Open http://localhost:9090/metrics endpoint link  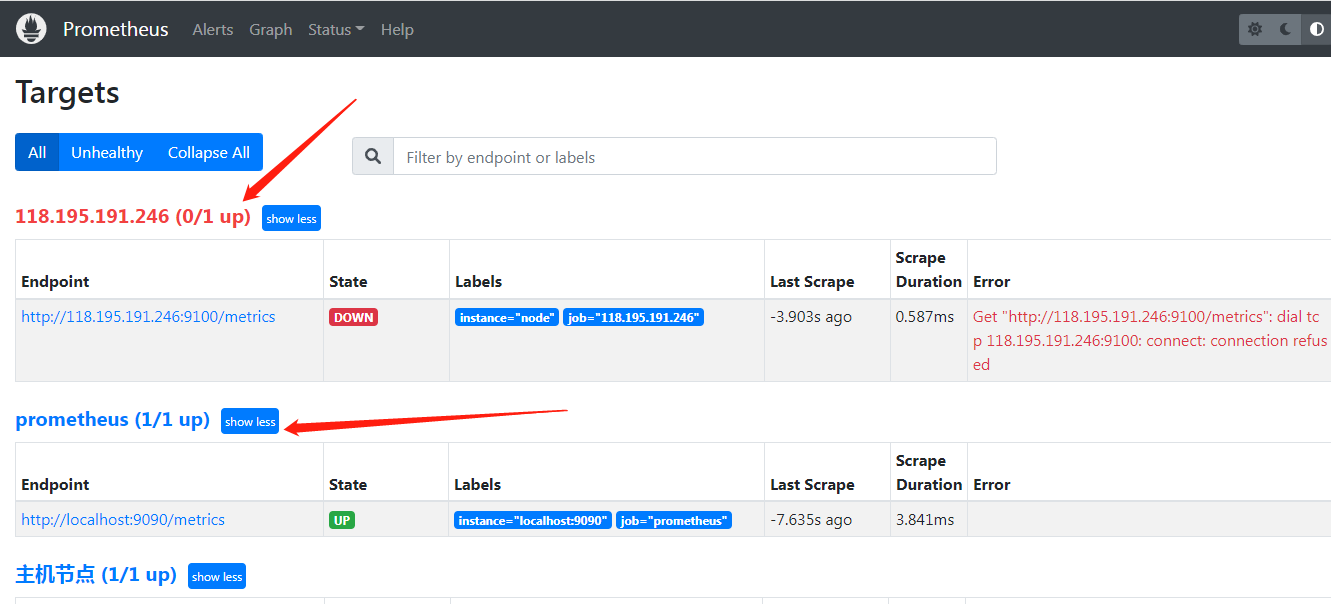click(x=123, y=519)
